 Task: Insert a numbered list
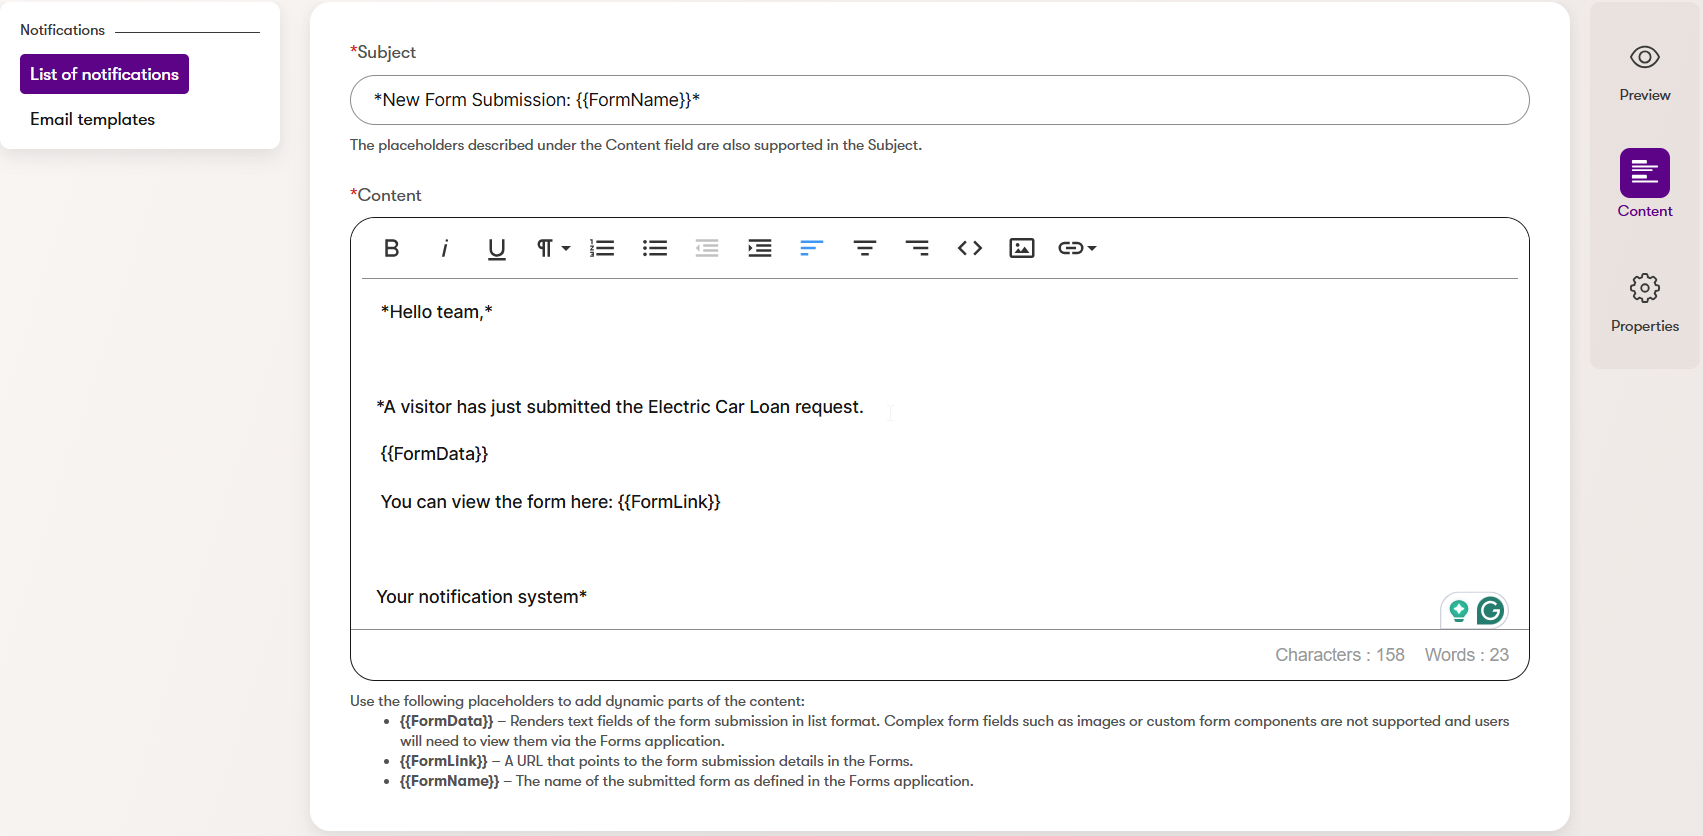click(602, 248)
